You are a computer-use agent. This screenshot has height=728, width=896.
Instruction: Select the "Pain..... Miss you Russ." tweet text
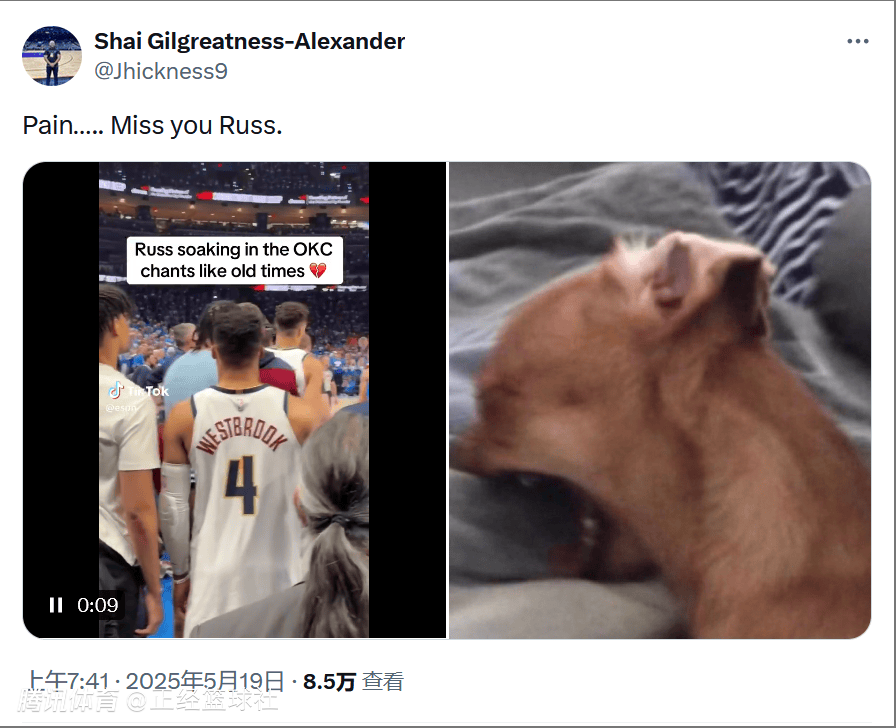pyautogui.click(x=153, y=125)
